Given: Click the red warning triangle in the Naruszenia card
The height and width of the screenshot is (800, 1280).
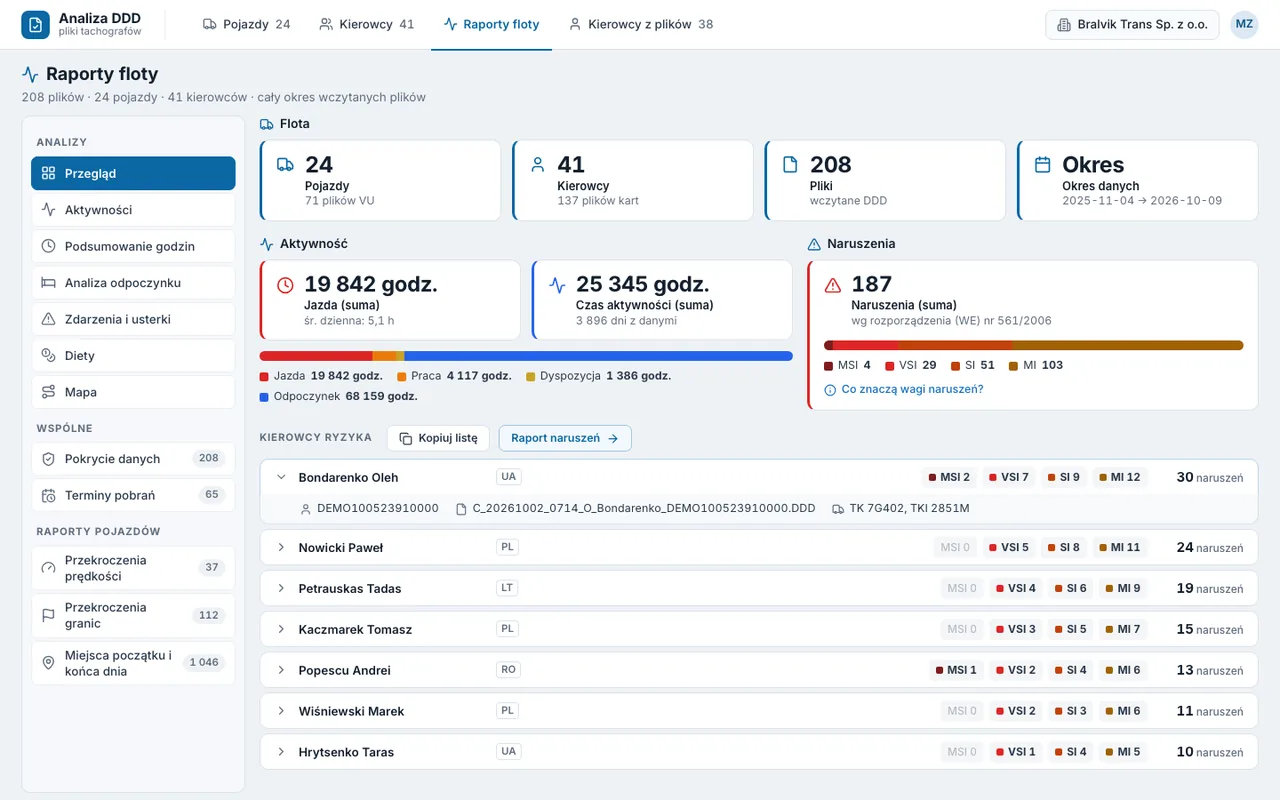Looking at the screenshot, I should coord(832,285).
